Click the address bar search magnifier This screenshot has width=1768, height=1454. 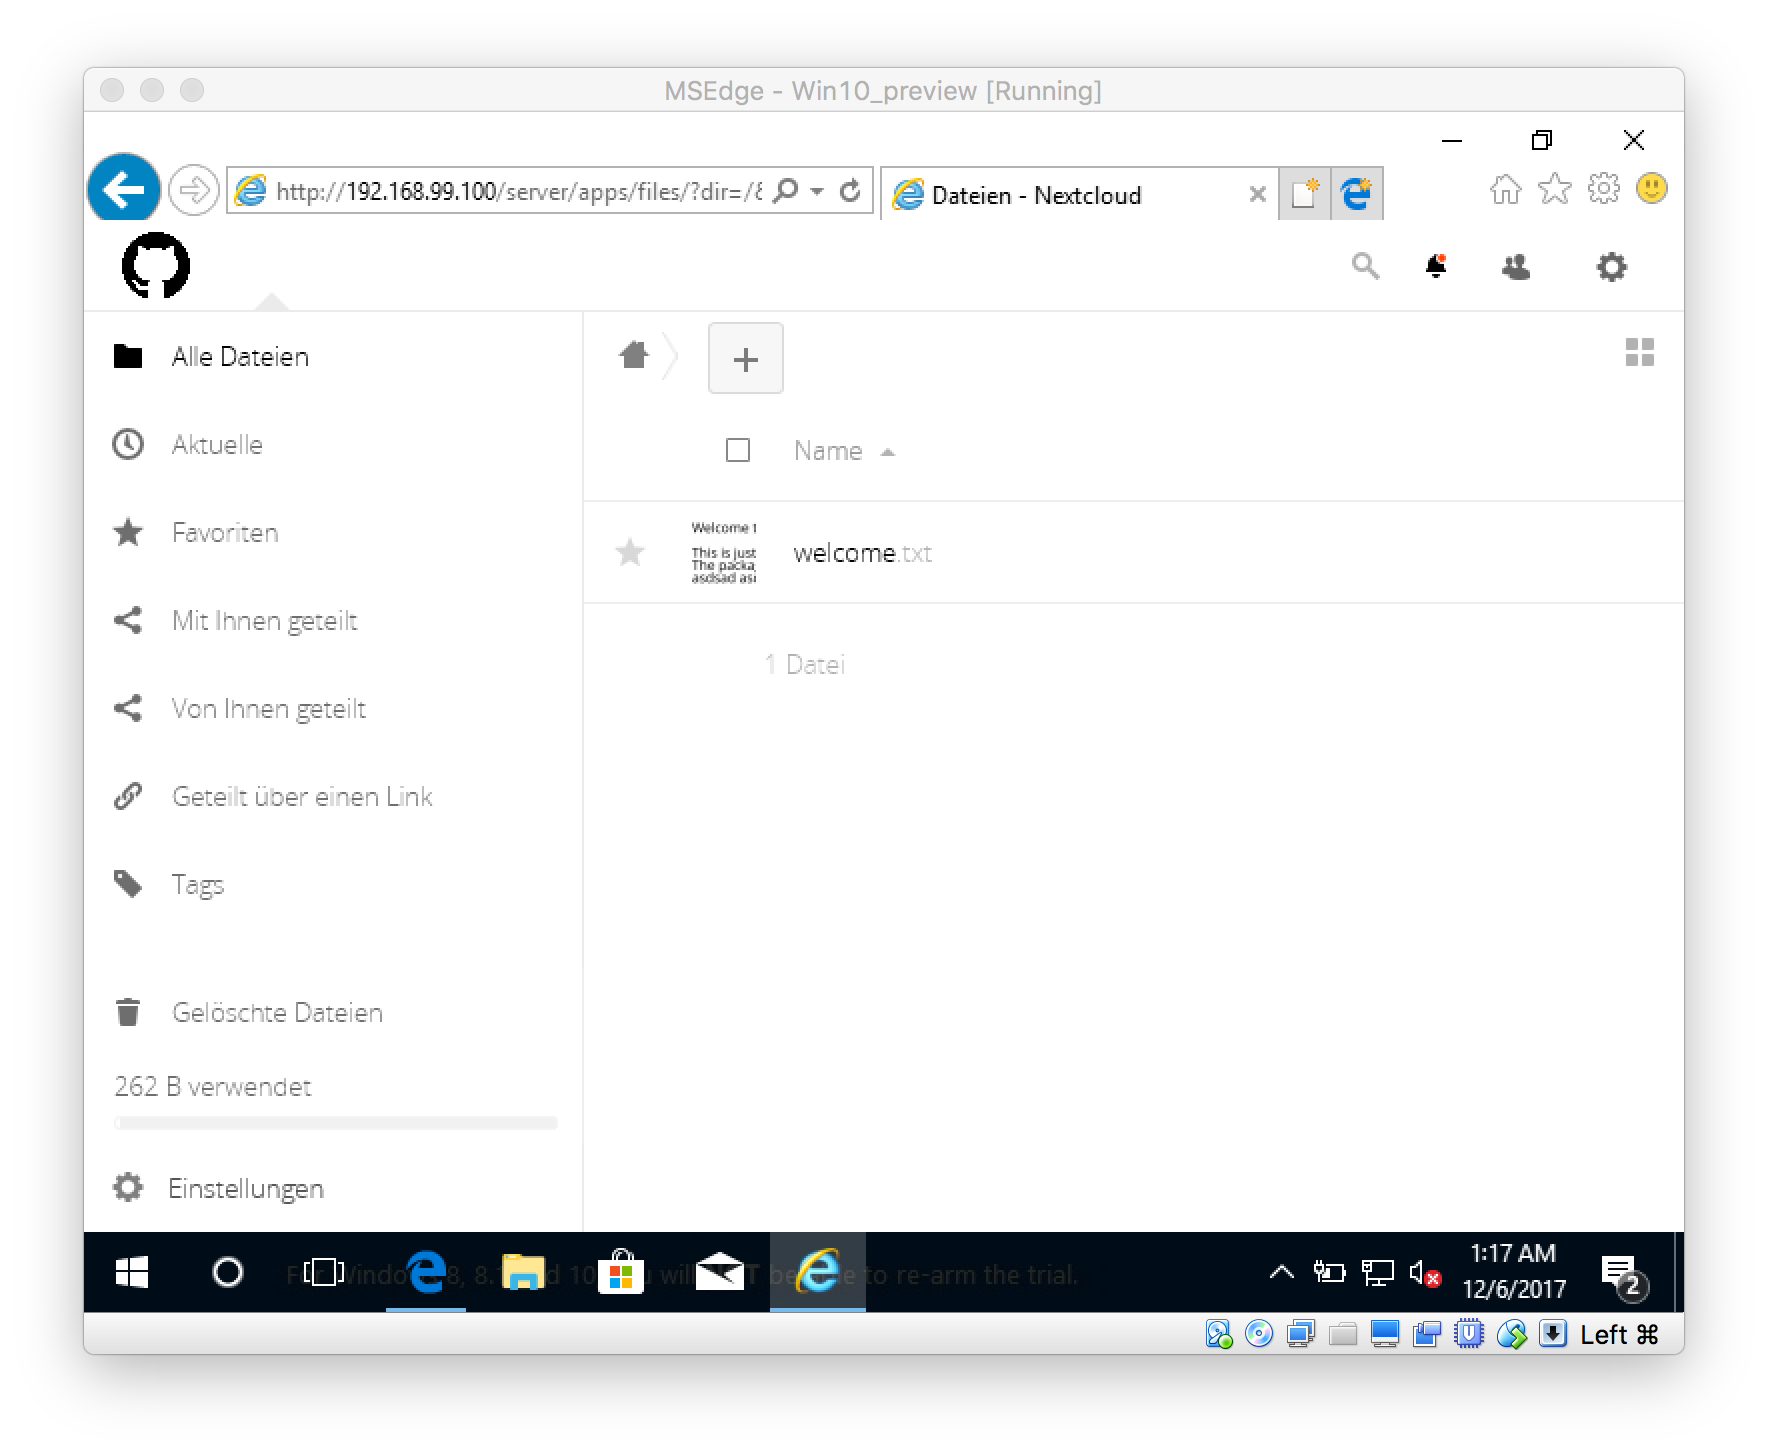[x=787, y=190]
